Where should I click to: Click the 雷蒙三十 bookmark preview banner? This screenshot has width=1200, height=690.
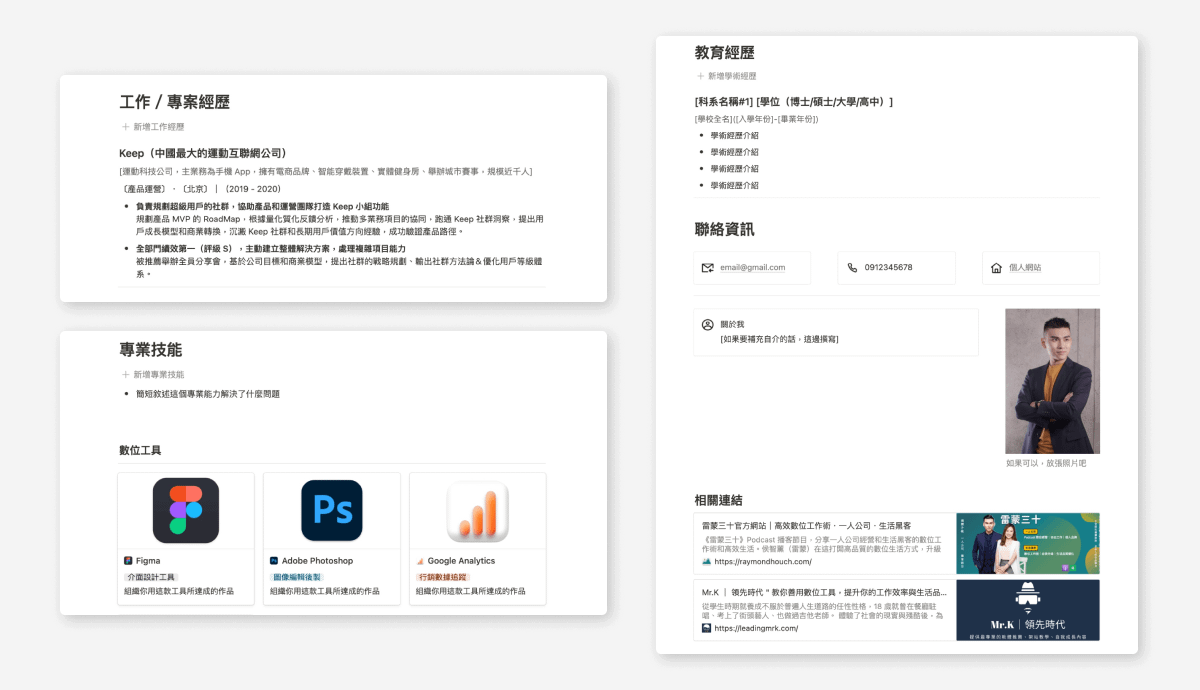[1027, 543]
